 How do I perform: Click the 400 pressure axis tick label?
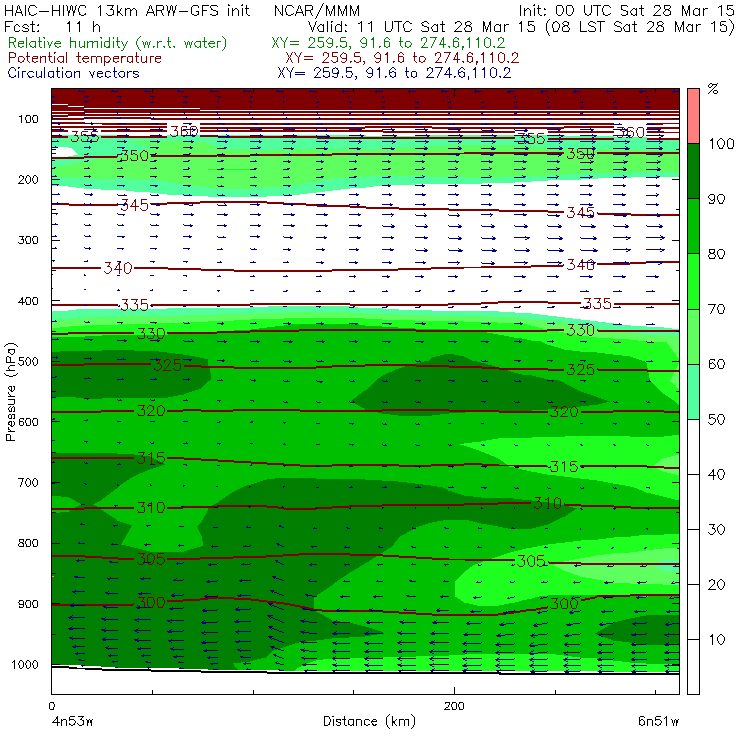click(28, 301)
